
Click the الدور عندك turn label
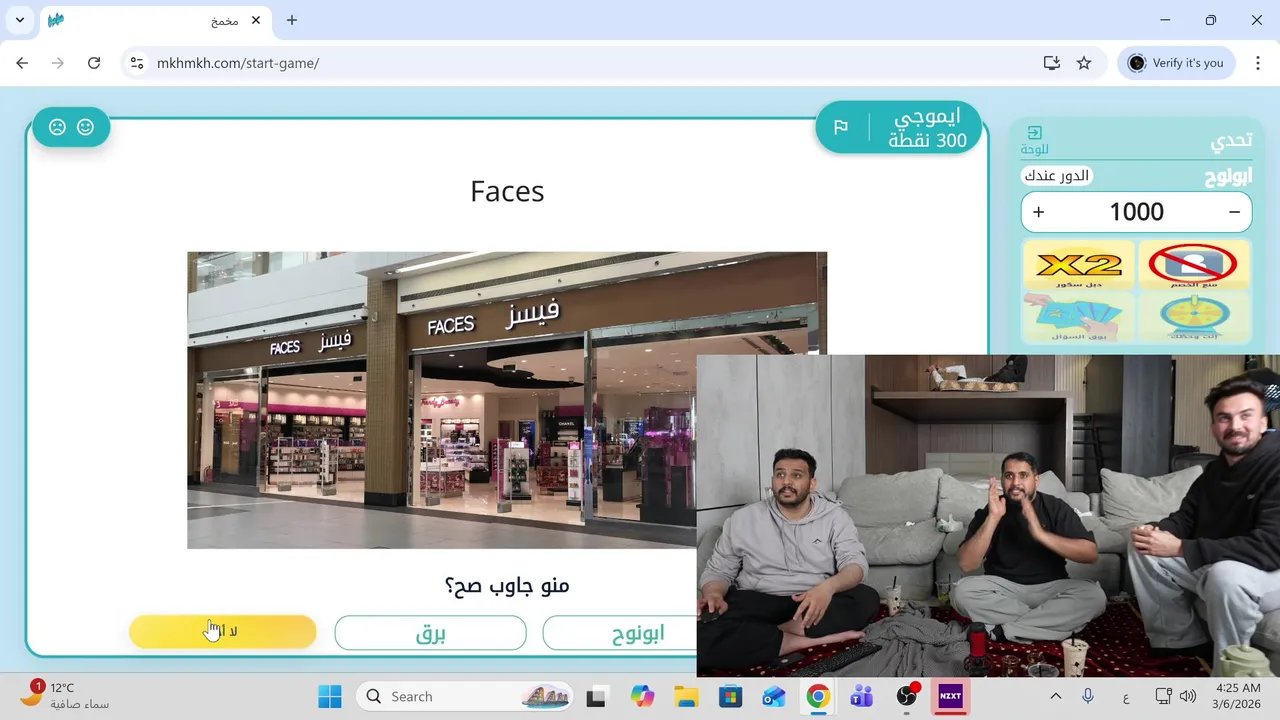click(1057, 176)
